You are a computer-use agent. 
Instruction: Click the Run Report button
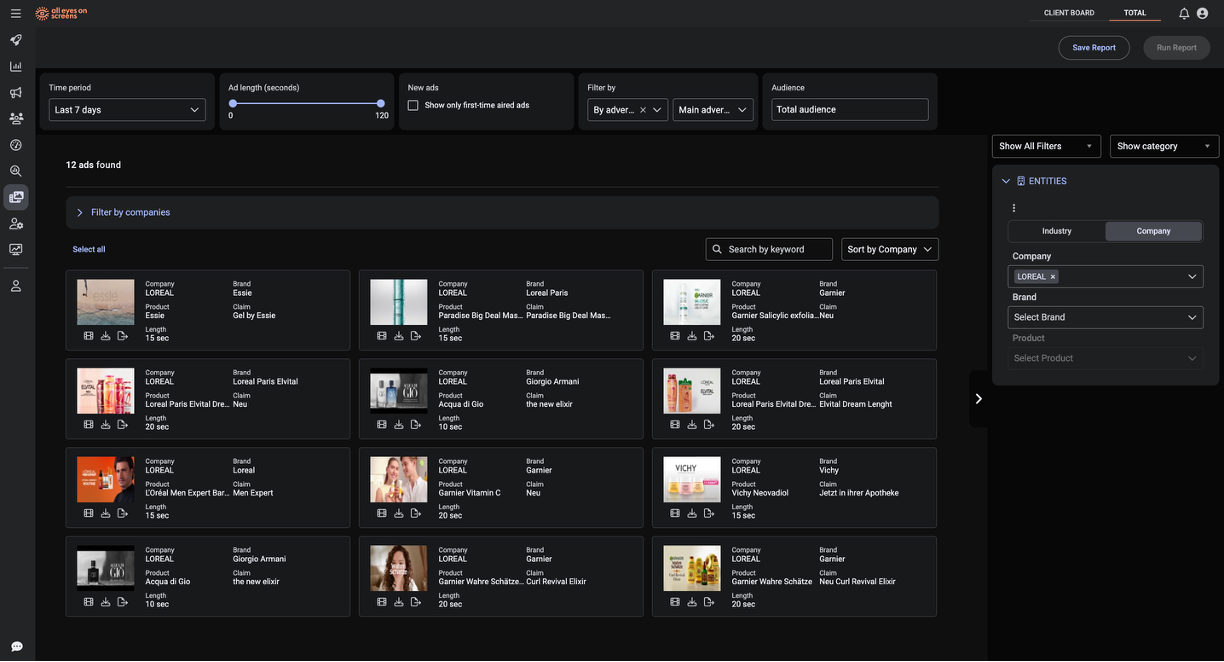click(1177, 47)
